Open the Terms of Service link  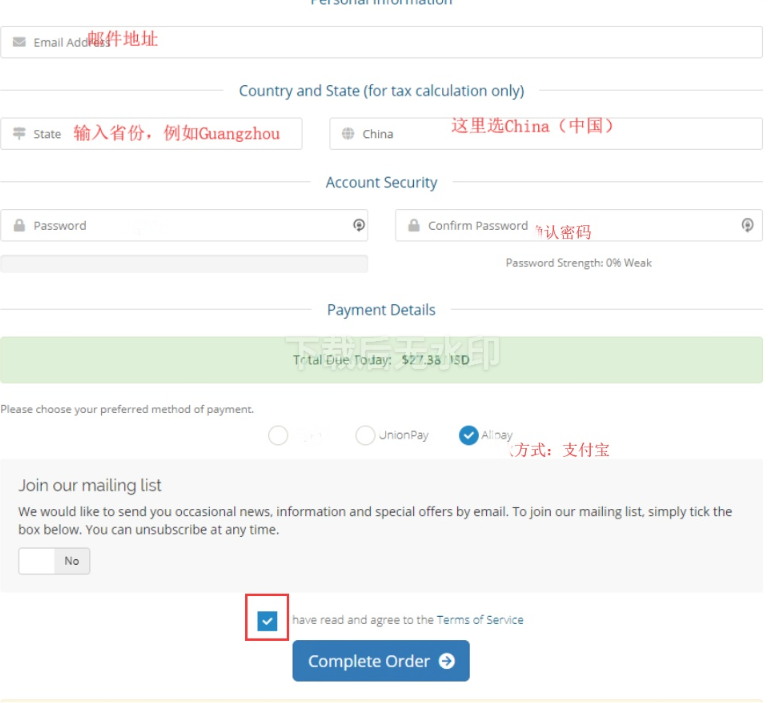click(480, 620)
